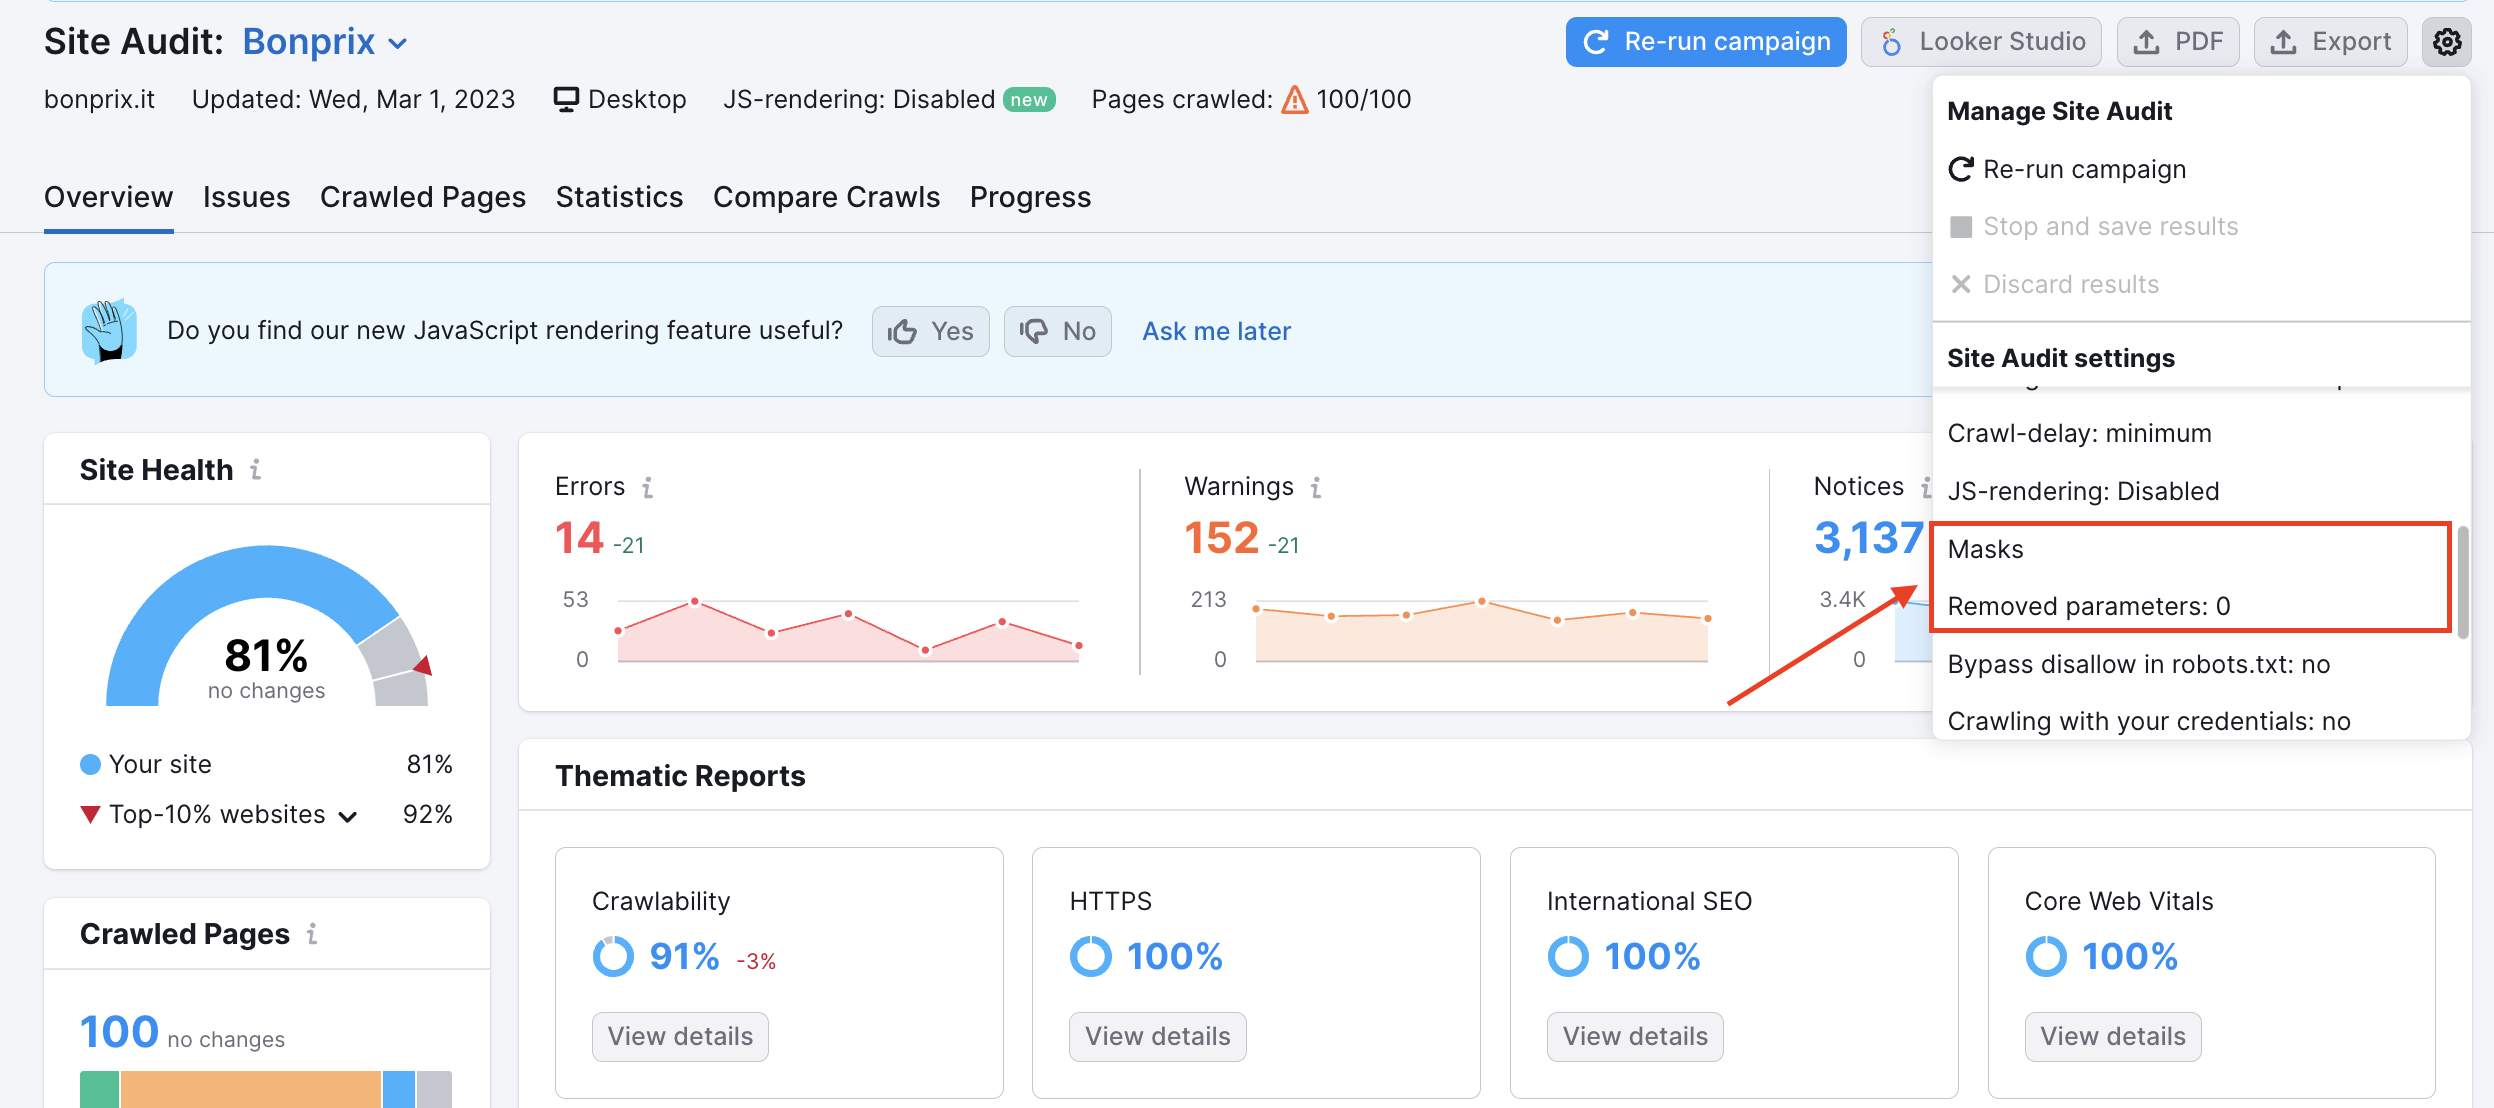Click the Errors info icon

pyautogui.click(x=649, y=487)
